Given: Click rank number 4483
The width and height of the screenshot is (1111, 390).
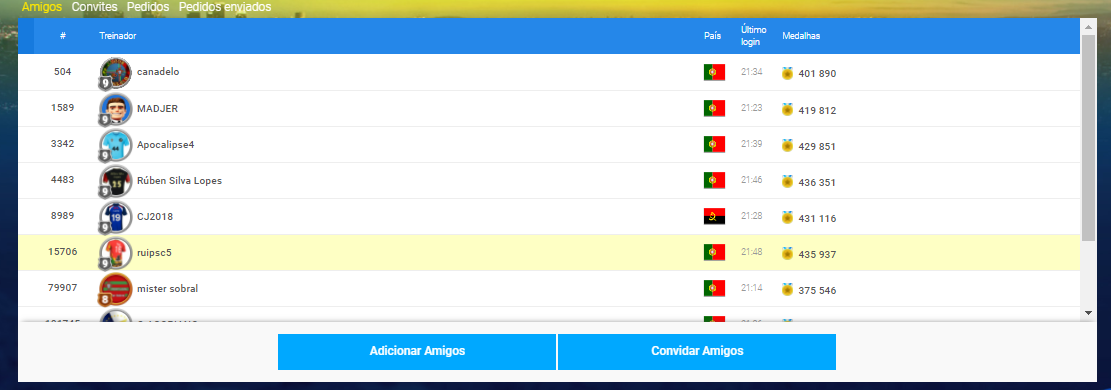Looking at the screenshot, I should [62, 180].
